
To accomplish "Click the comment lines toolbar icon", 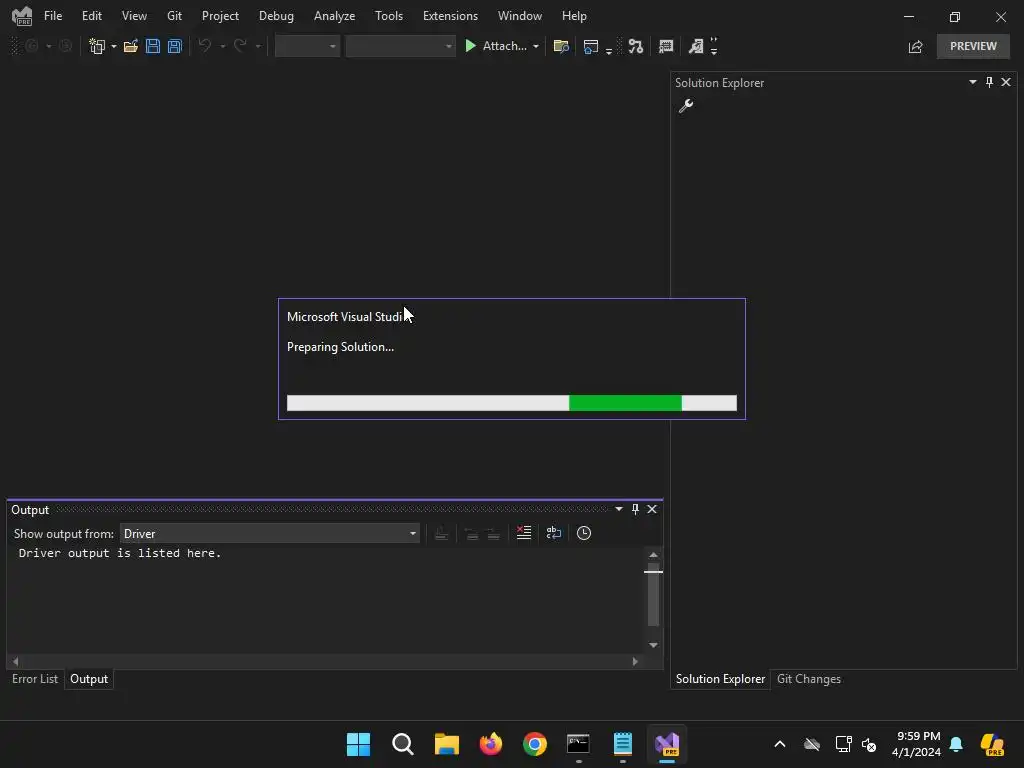I will [666, 46].
